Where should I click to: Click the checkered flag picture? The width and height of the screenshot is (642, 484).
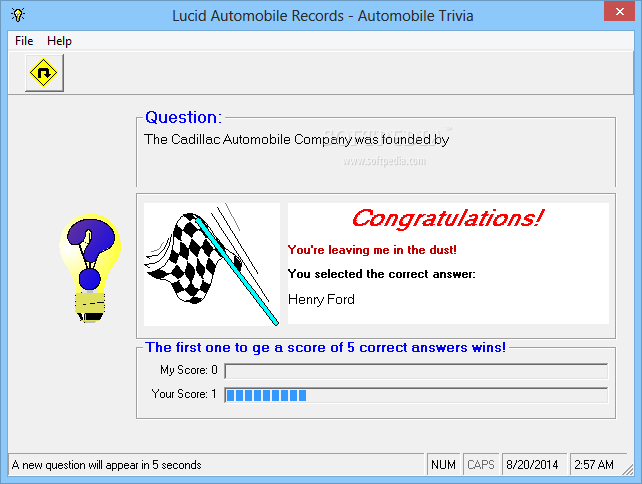click(212, 264)
